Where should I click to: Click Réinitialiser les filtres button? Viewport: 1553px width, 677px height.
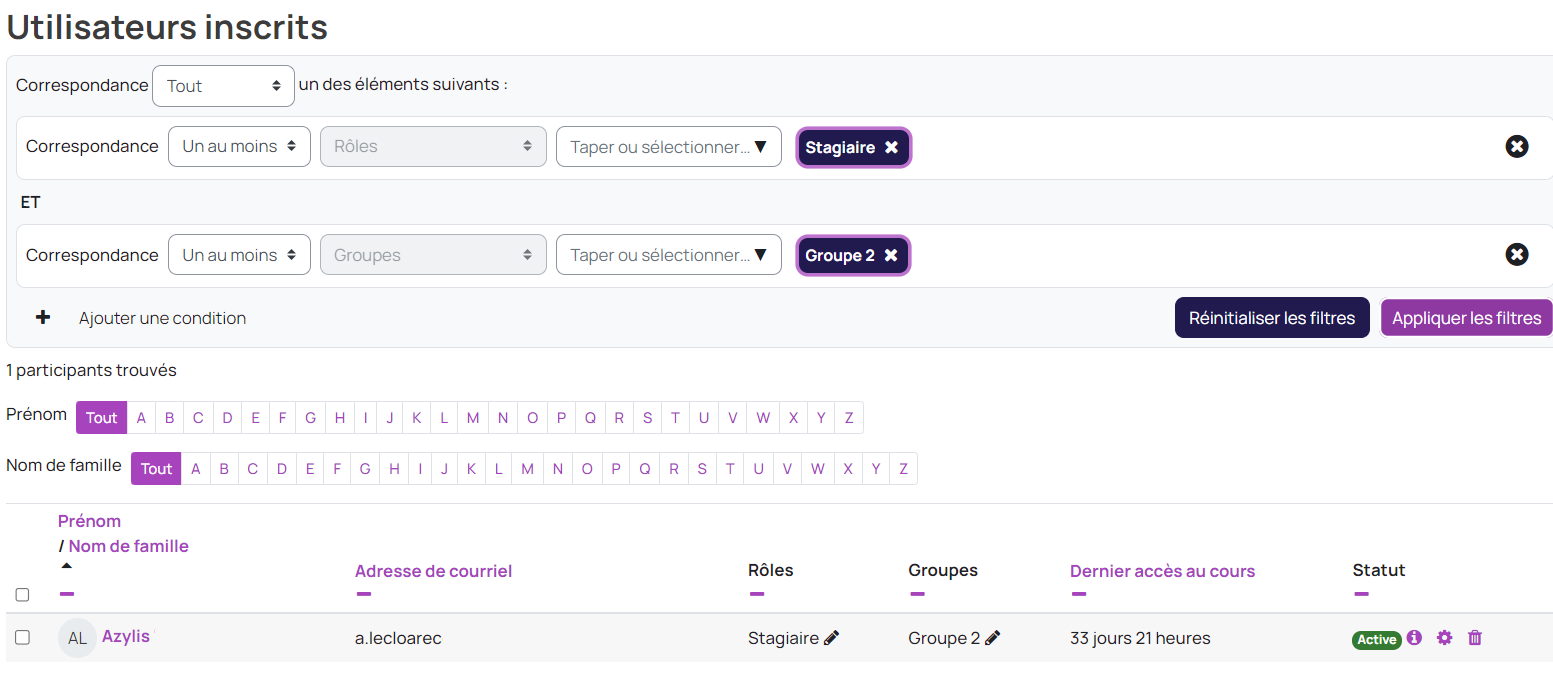click(x=1271, y=318)
